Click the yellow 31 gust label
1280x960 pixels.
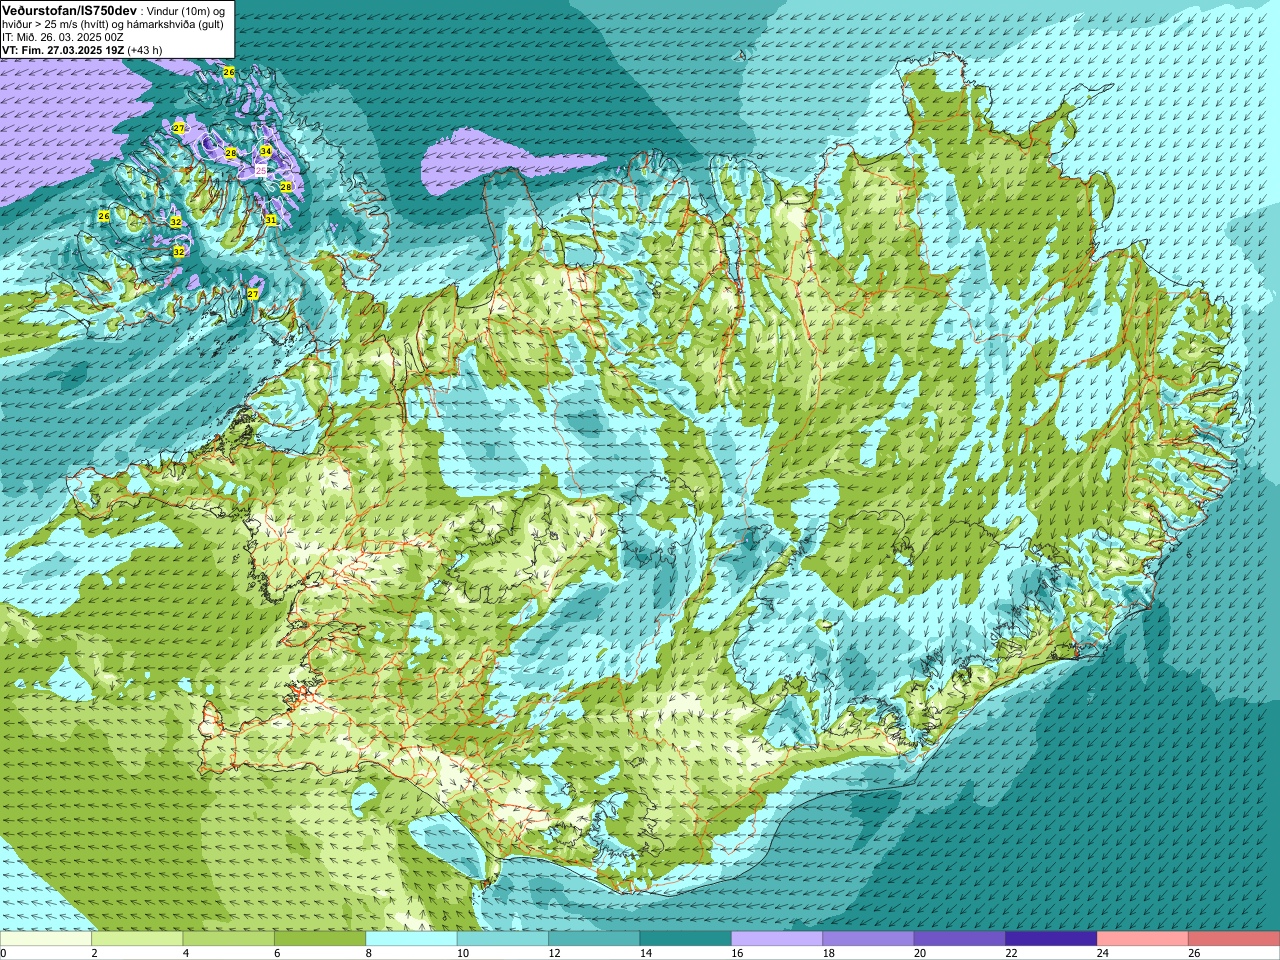click(271, 220)
